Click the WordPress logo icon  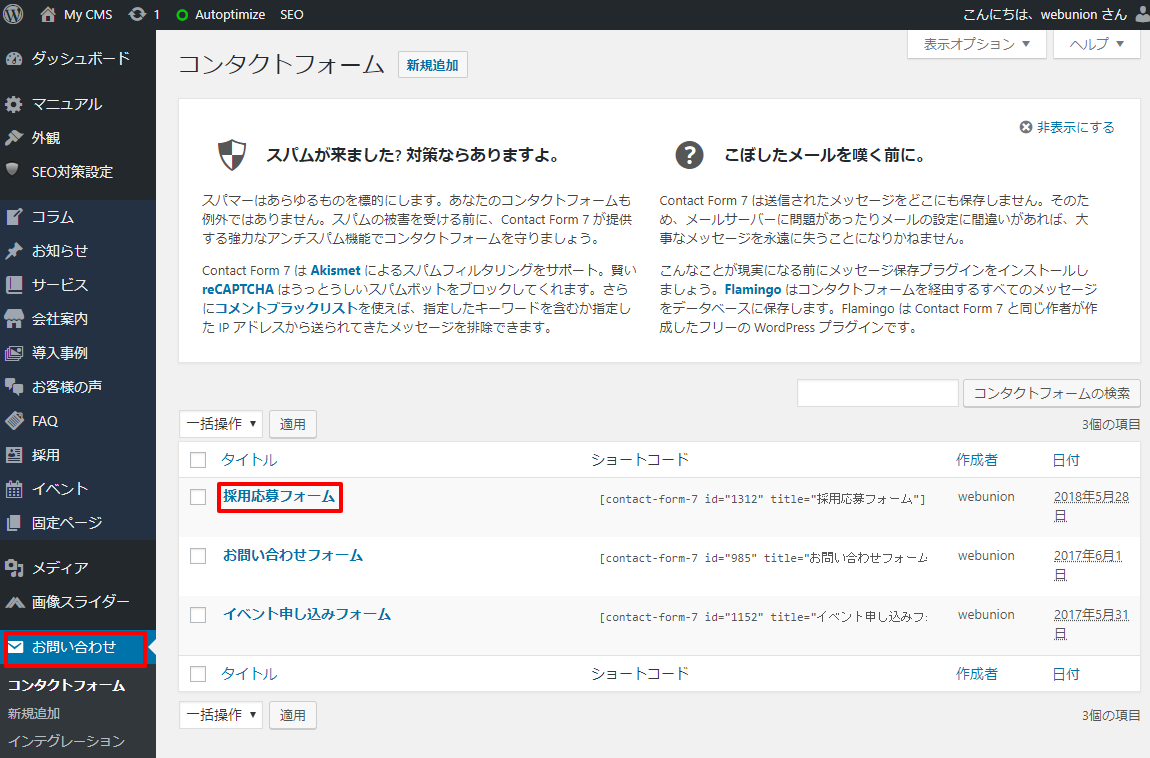pos(13,14)
